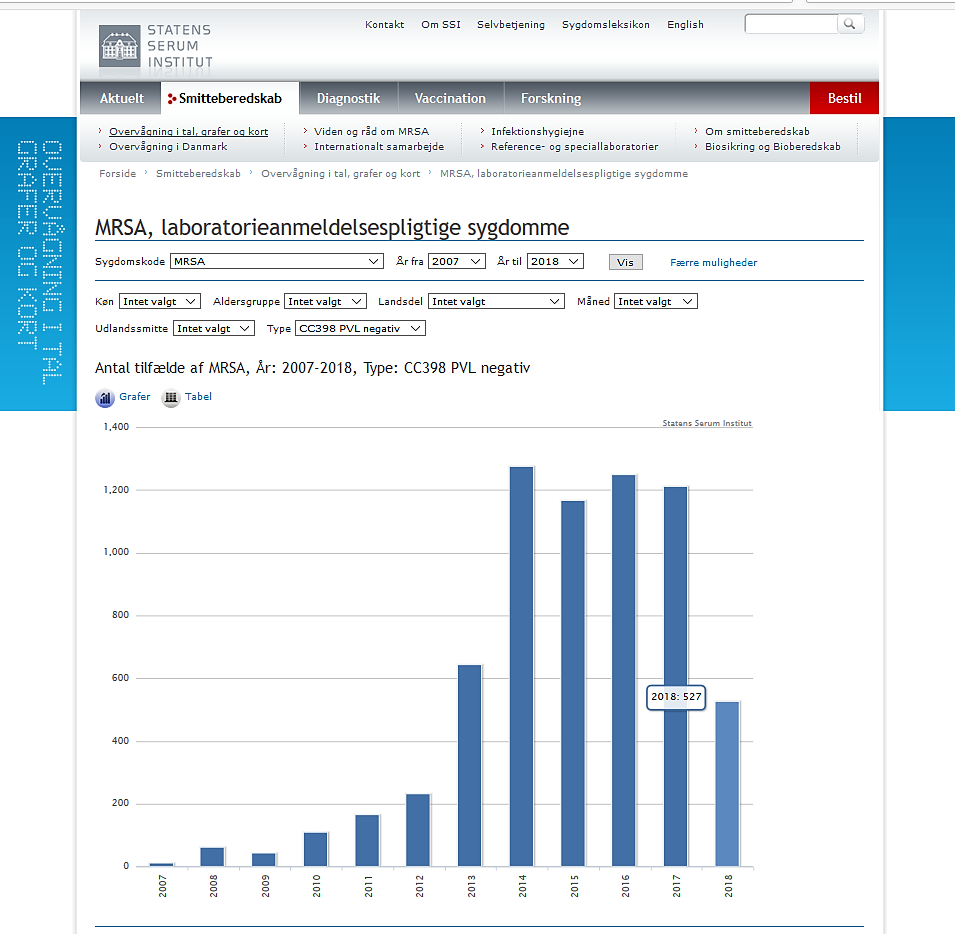
Task: Open Infektionshygiejne link
Action: tap(537, 132)
